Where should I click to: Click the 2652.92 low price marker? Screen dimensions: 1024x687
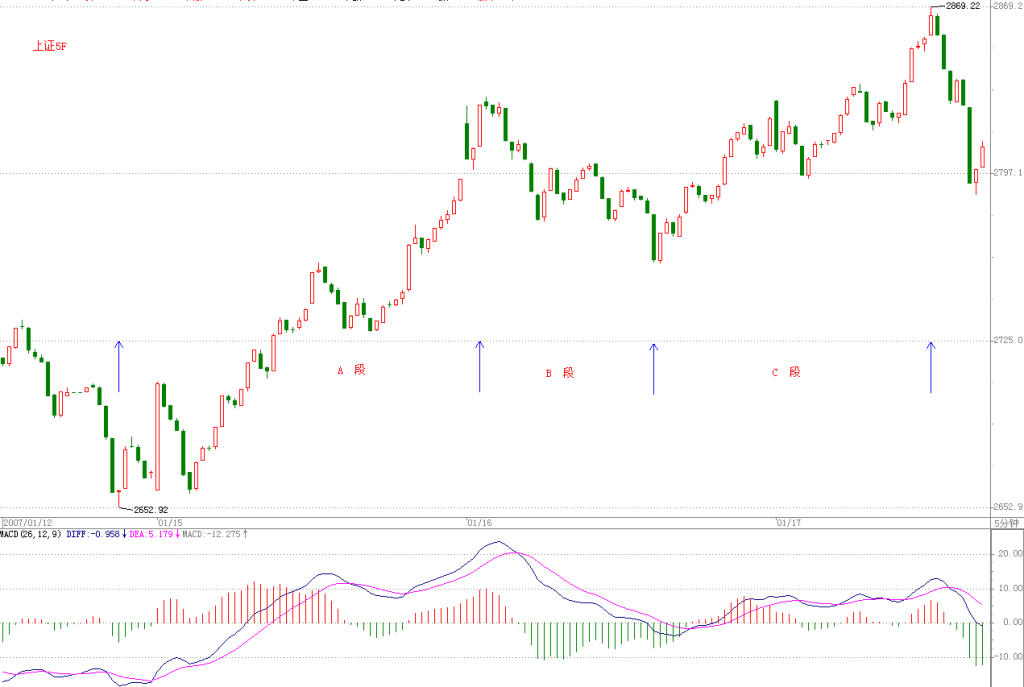tap(151, 509)
